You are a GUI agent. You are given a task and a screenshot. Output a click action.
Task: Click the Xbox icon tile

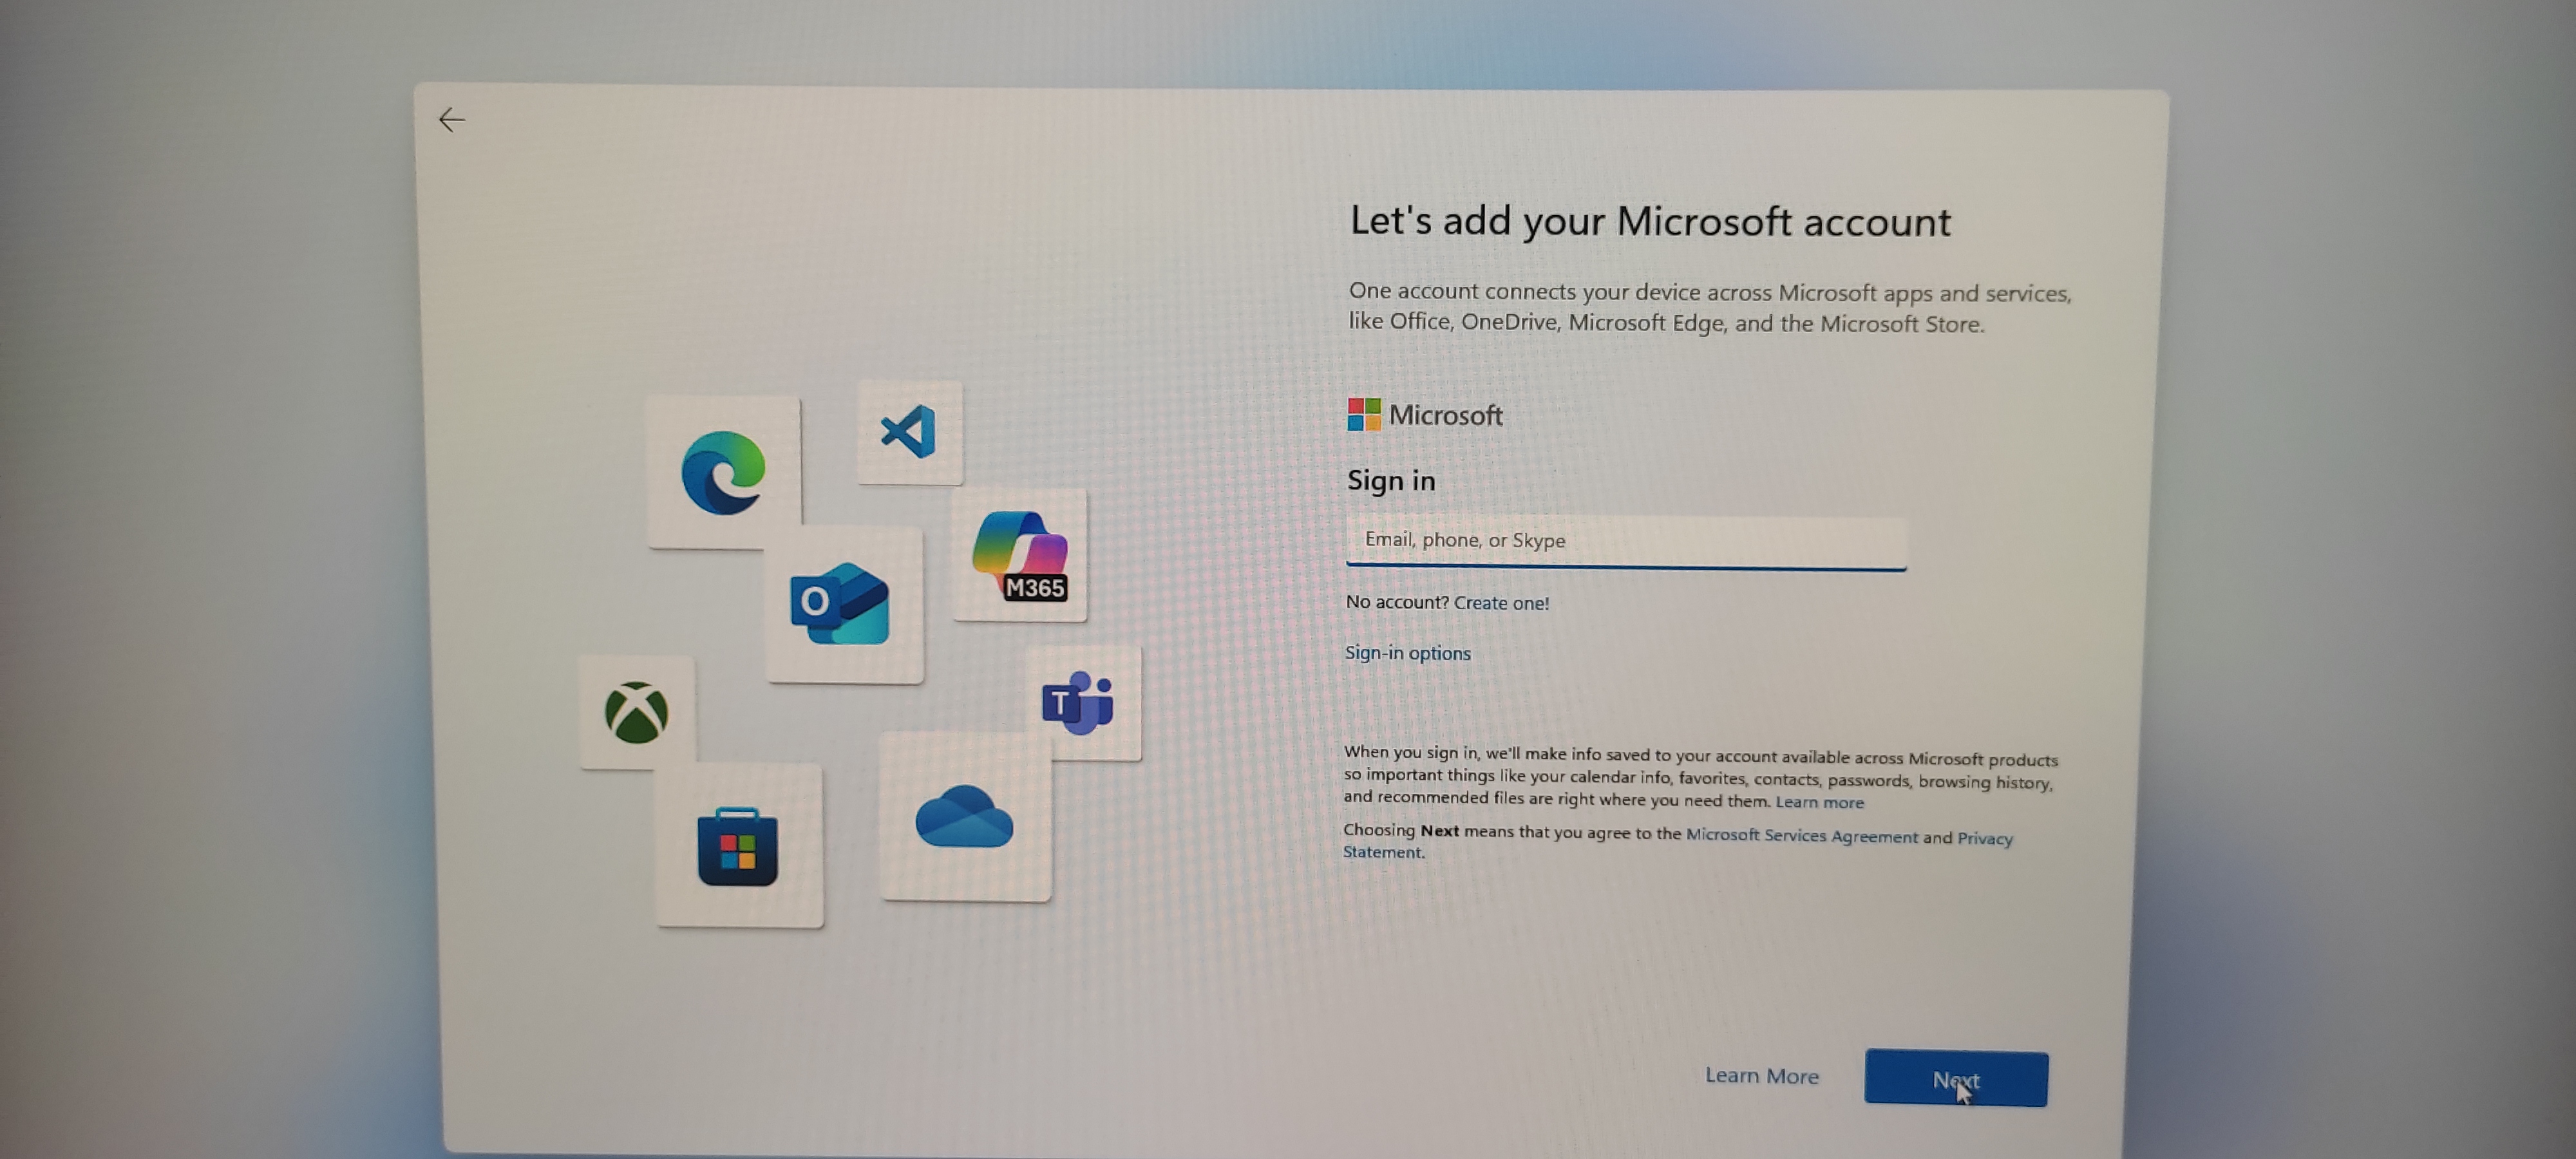point(636,713)
